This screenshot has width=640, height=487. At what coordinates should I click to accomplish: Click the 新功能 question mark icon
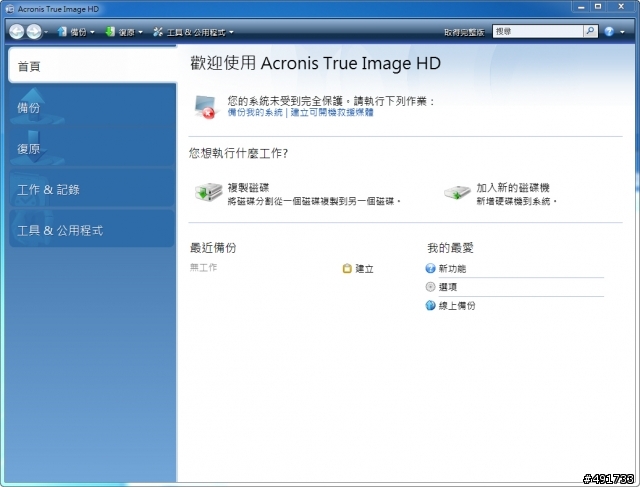(x=430, y=268)
